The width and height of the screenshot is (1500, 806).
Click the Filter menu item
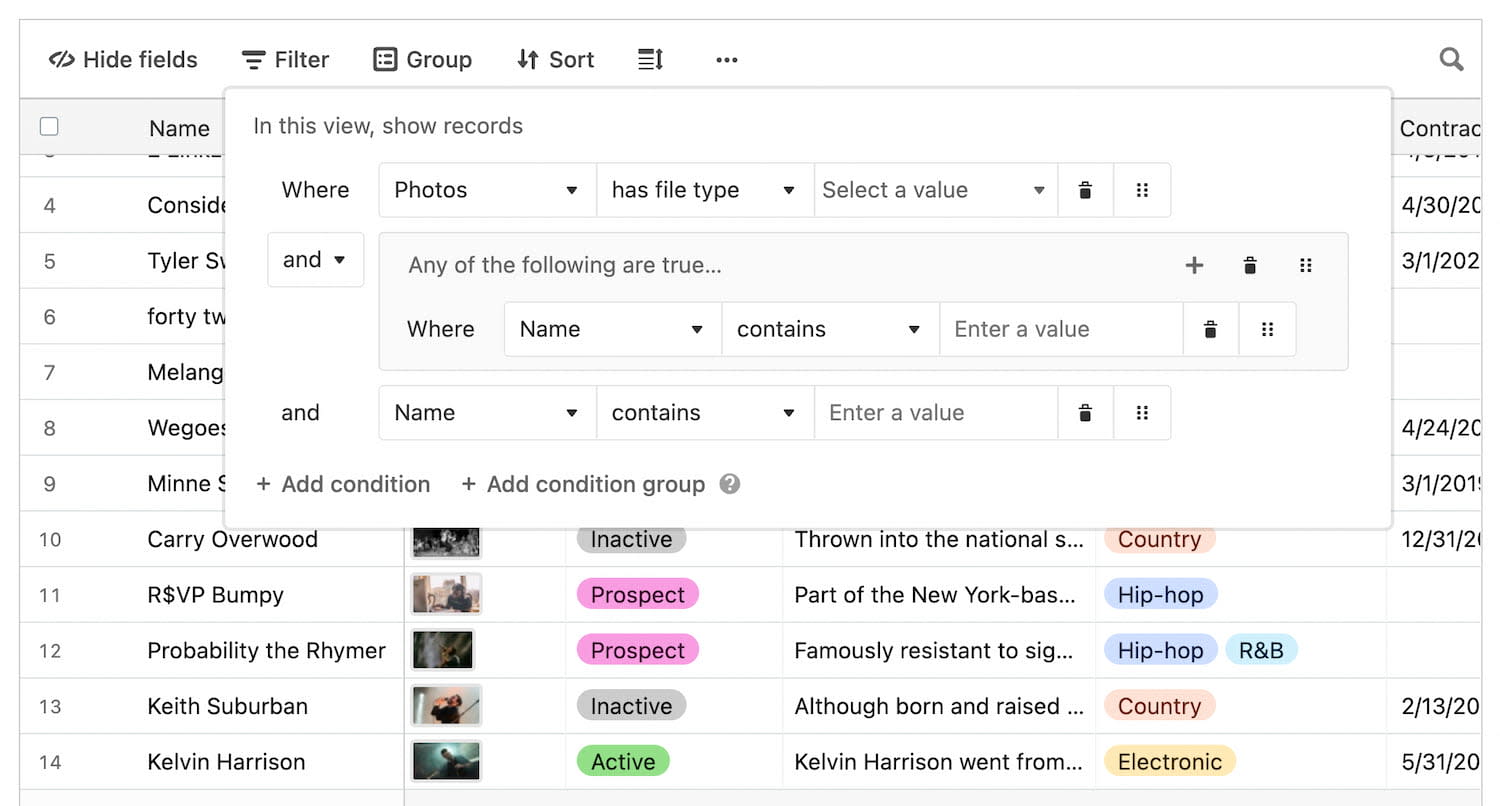click(x=286, y=59)
